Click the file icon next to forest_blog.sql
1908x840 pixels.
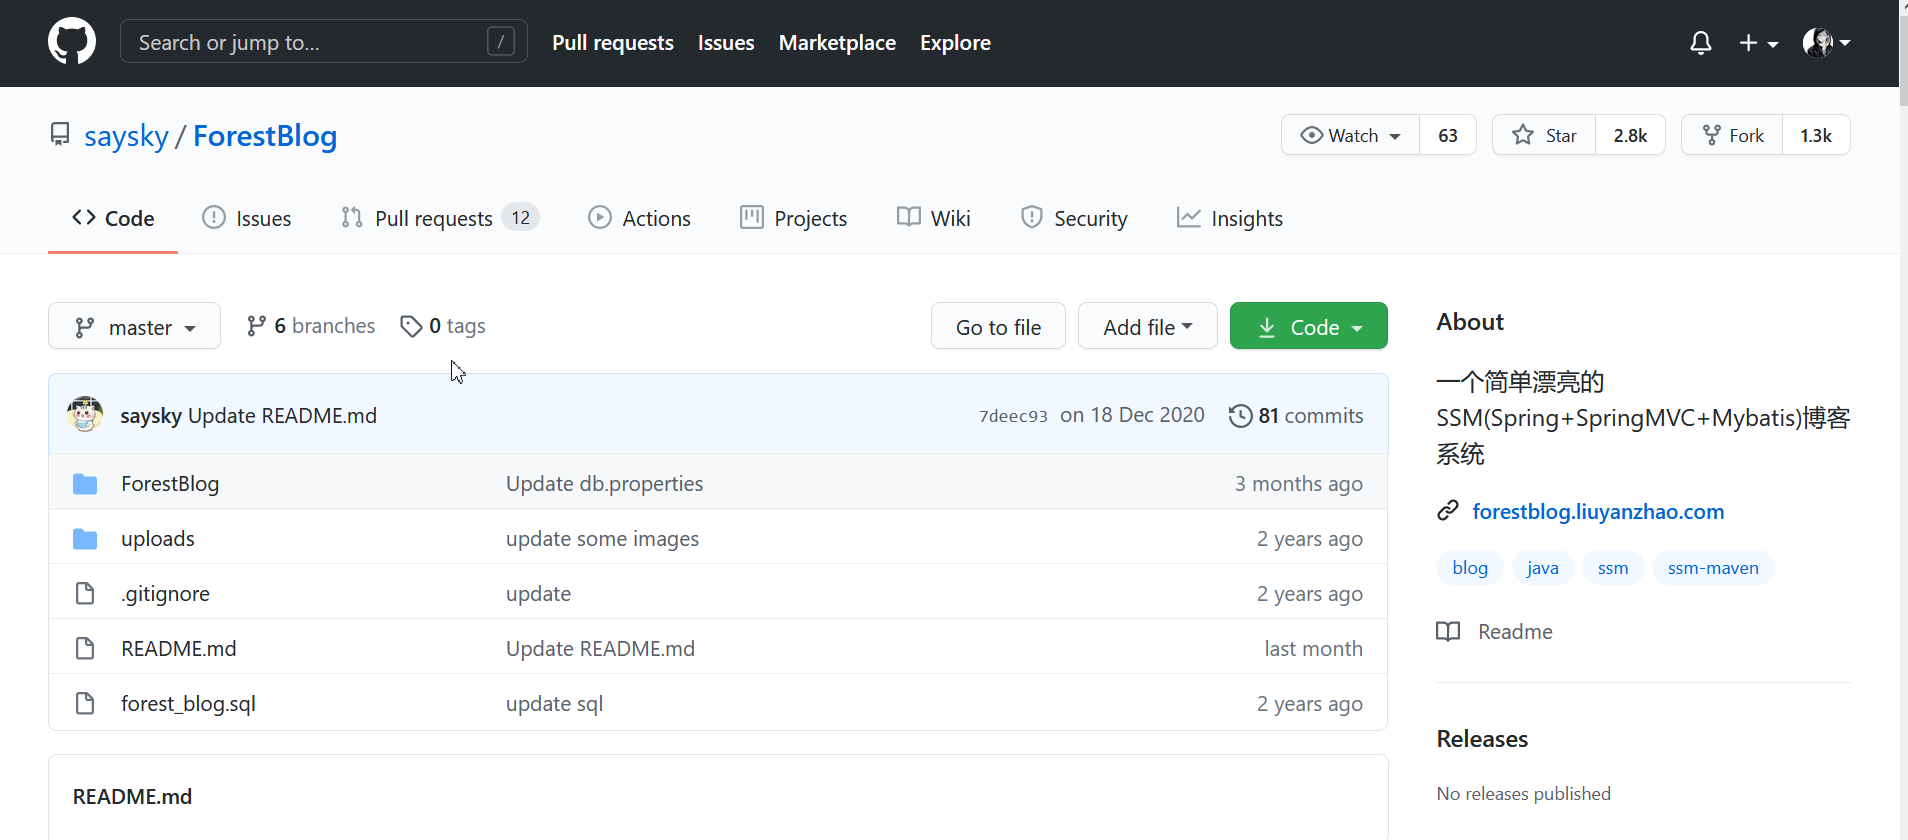pos(85,704)
